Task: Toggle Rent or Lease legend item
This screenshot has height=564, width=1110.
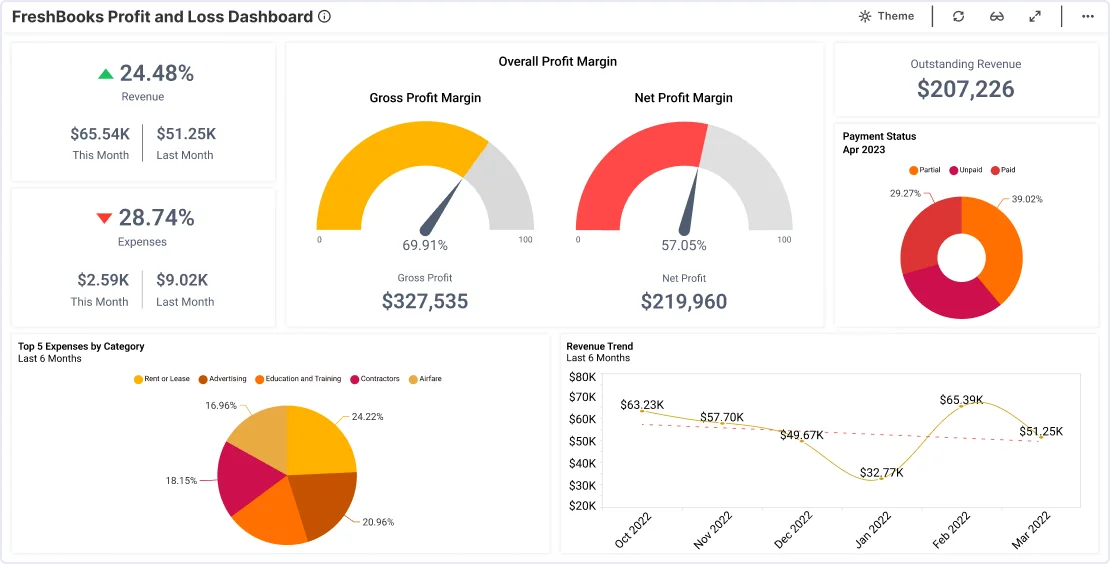Action: coord(161,379)
